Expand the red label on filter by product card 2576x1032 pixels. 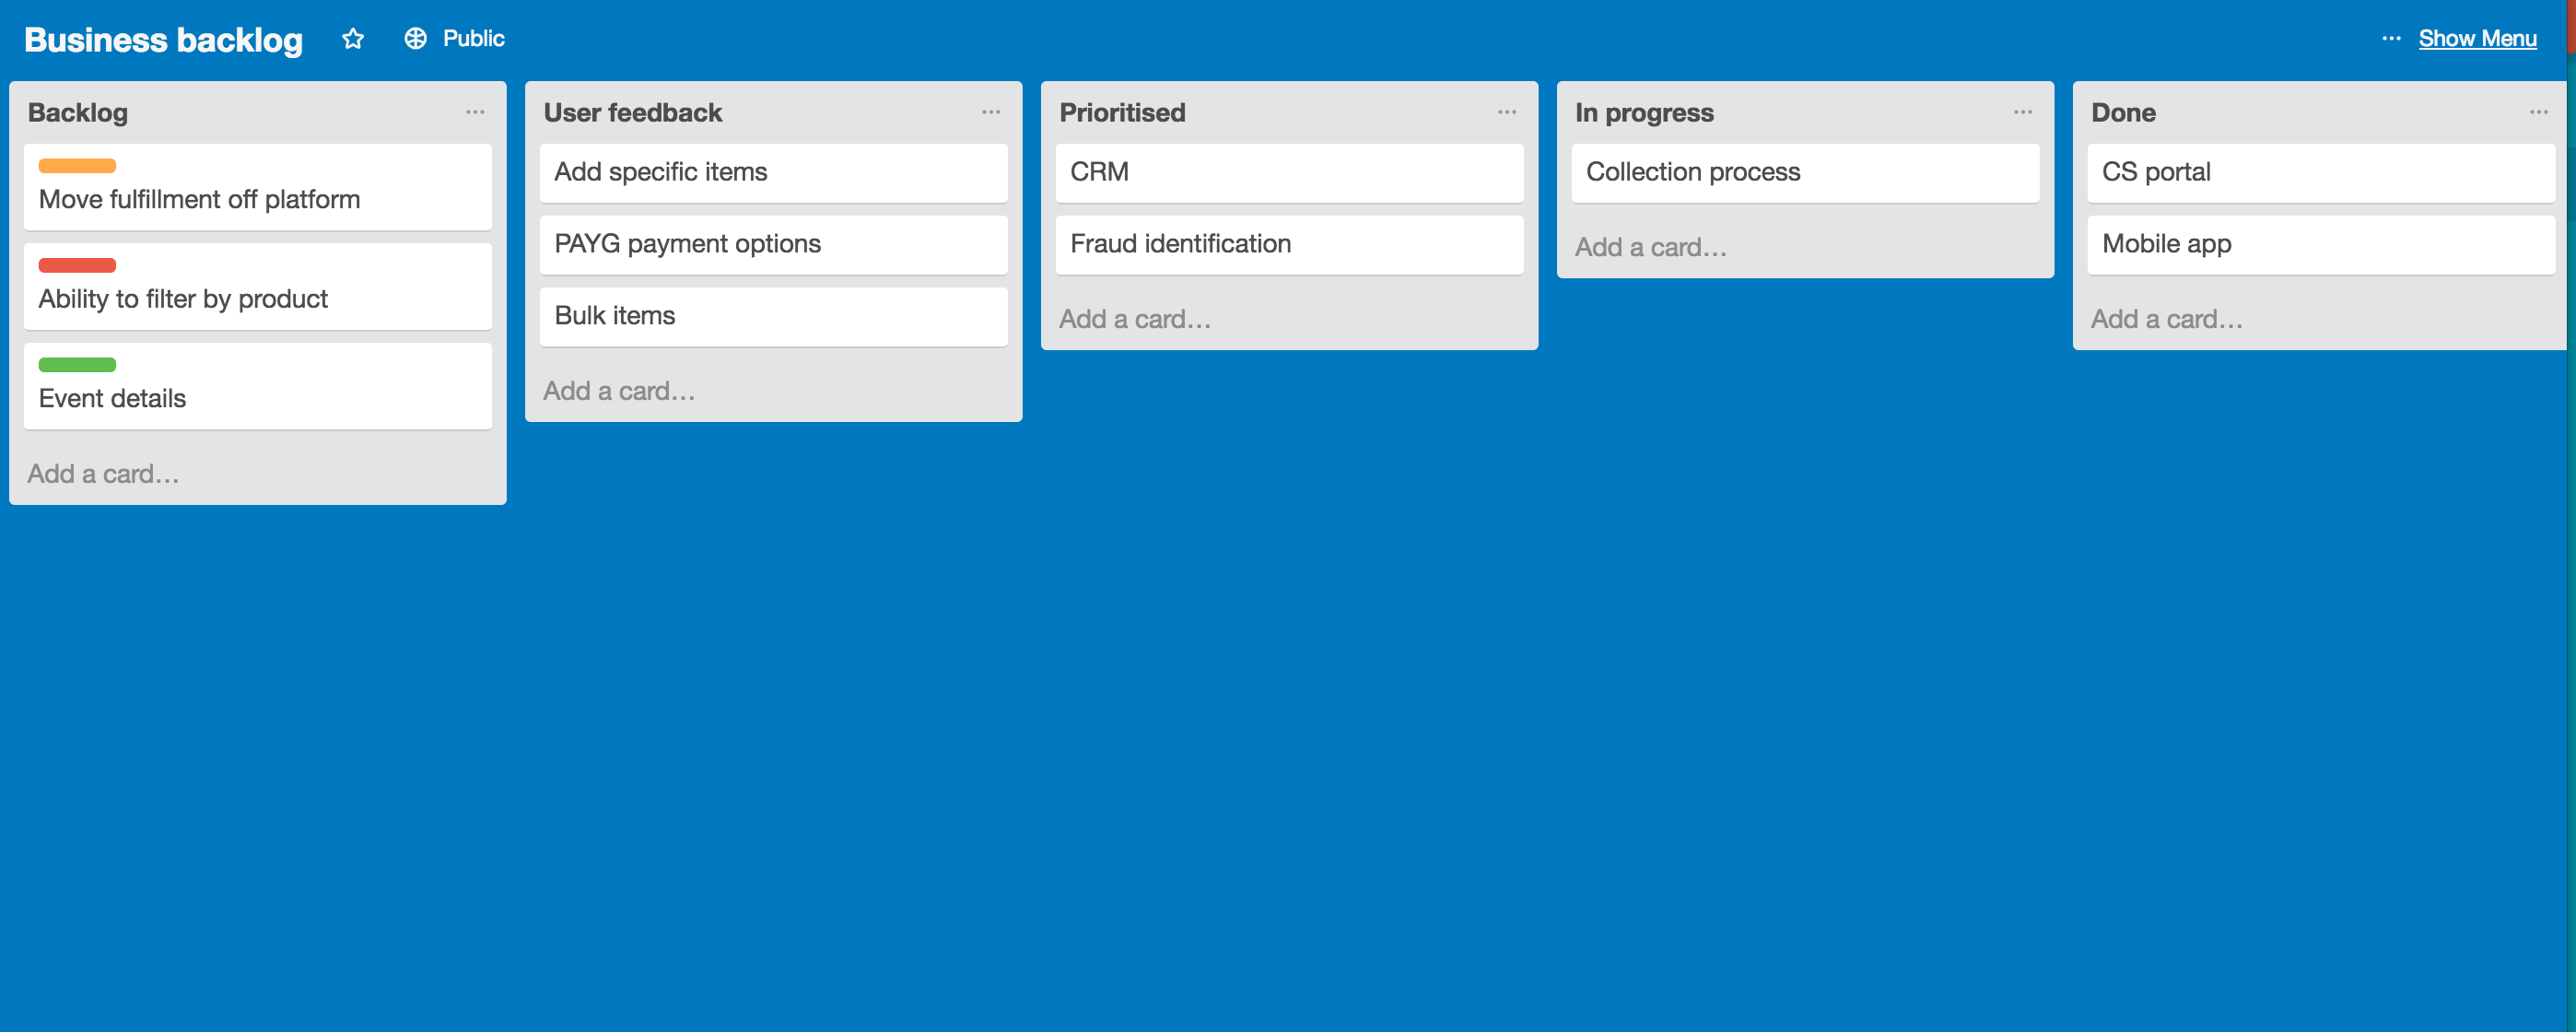tap(77, 265)
